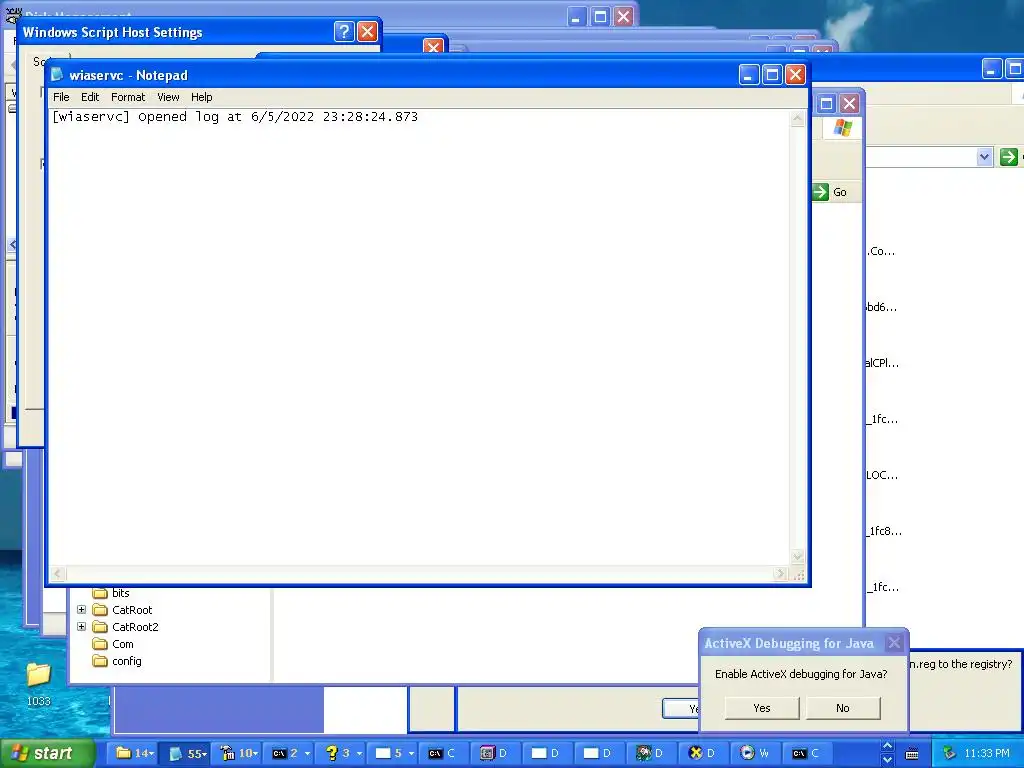1024x768 pixels.
Task: Click Yes in ActiveX Debugging for Java
Action: tap(761, 708)
